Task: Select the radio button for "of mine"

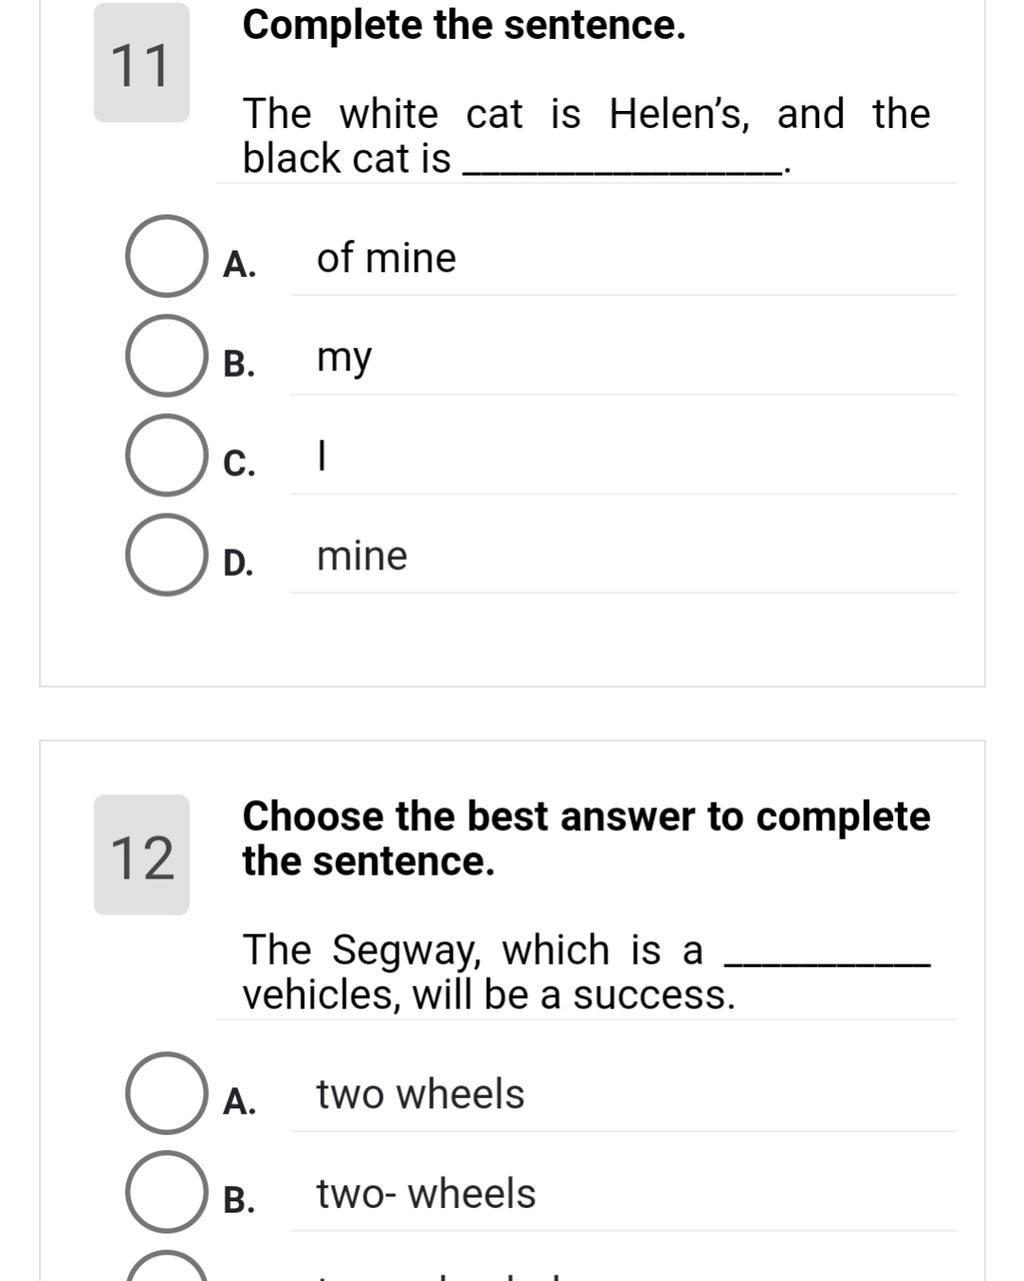Action: click(166, 257)
